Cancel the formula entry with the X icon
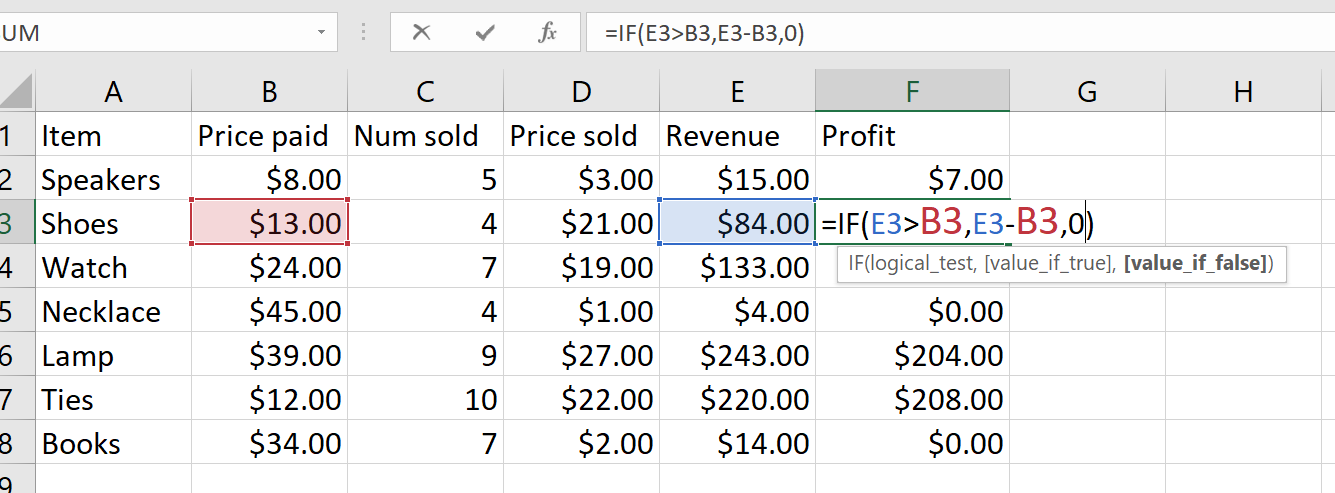This screenshot has height=493, width=1335. click(421, 33)
